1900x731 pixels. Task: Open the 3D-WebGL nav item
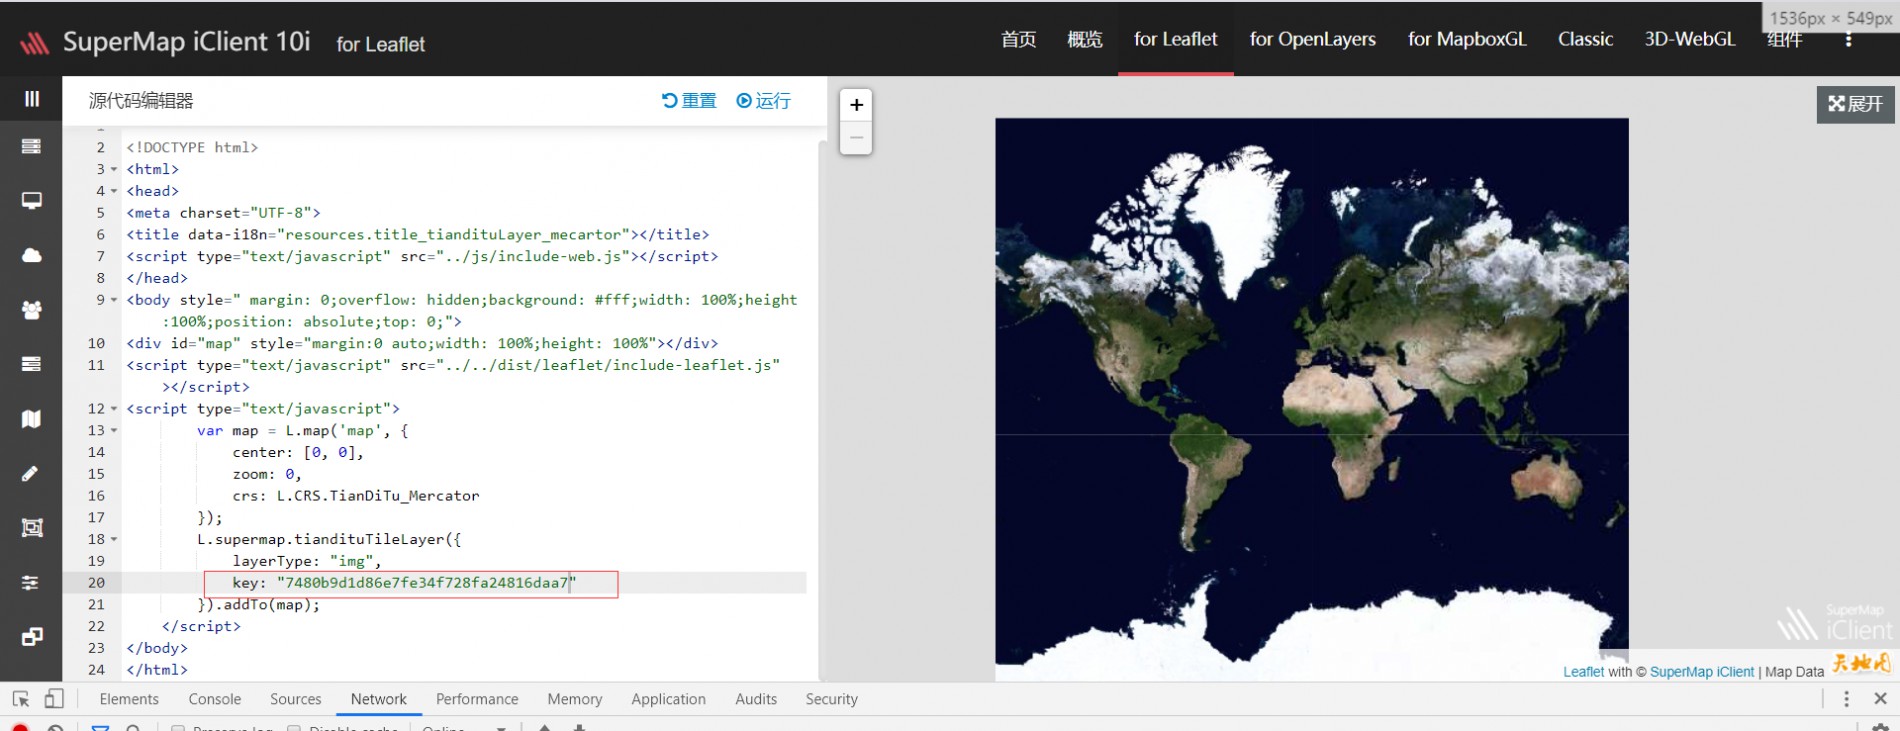click(x=1690, y=39)
